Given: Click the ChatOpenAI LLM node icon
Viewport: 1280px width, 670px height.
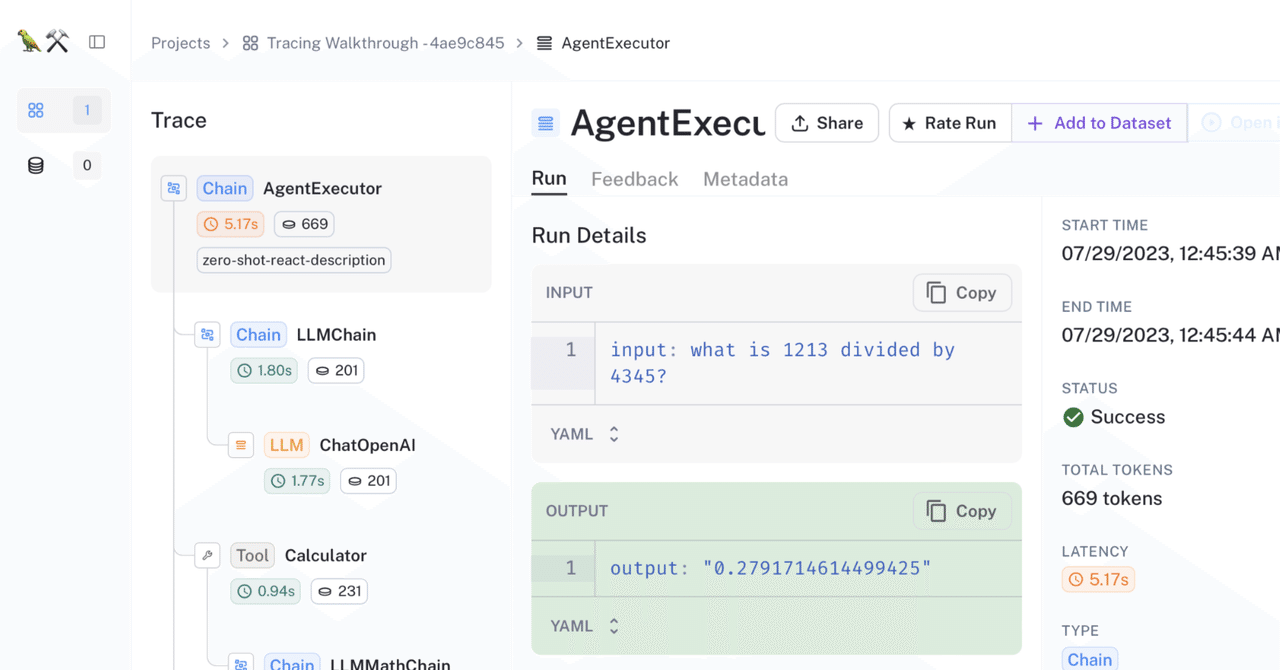Looking at the screenshot, I should (241, 445).
